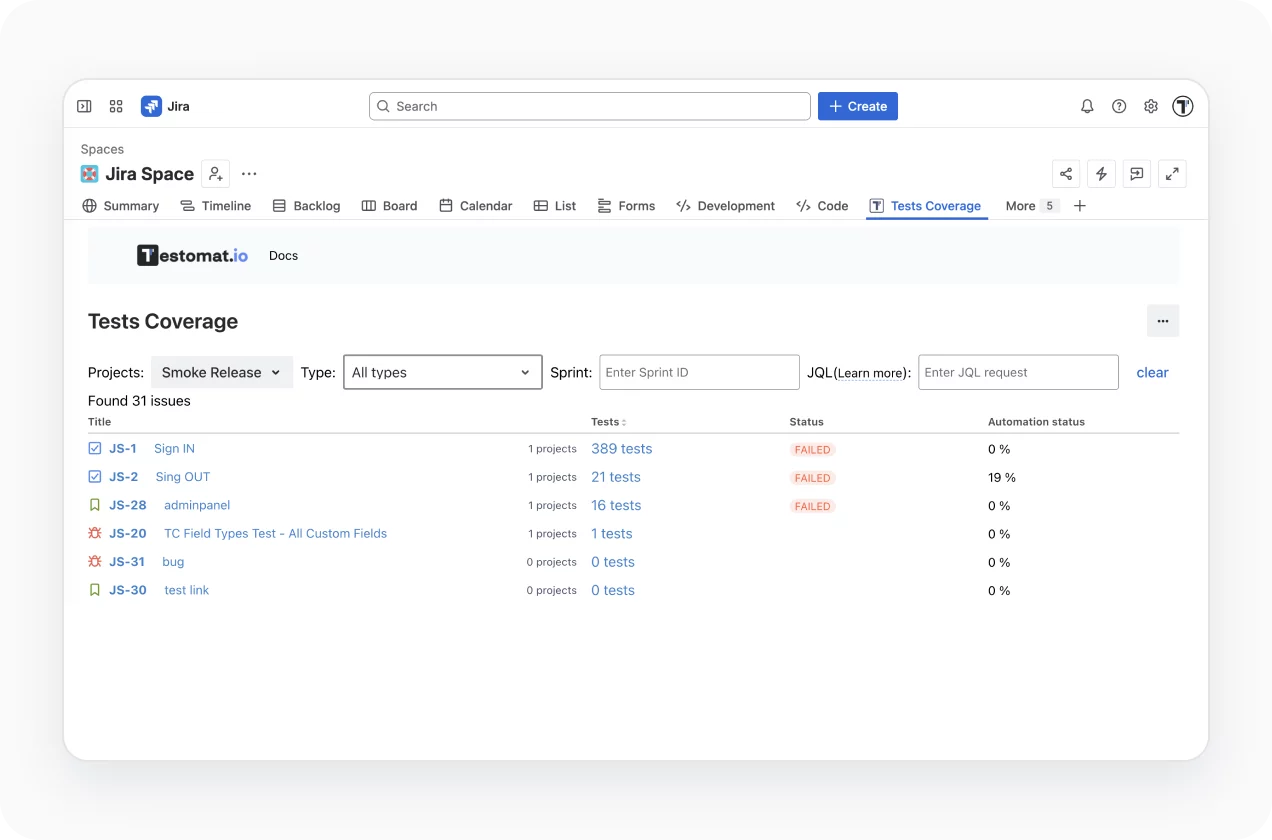
Task: Open the test link issue title
Action: tap(187, 590)
